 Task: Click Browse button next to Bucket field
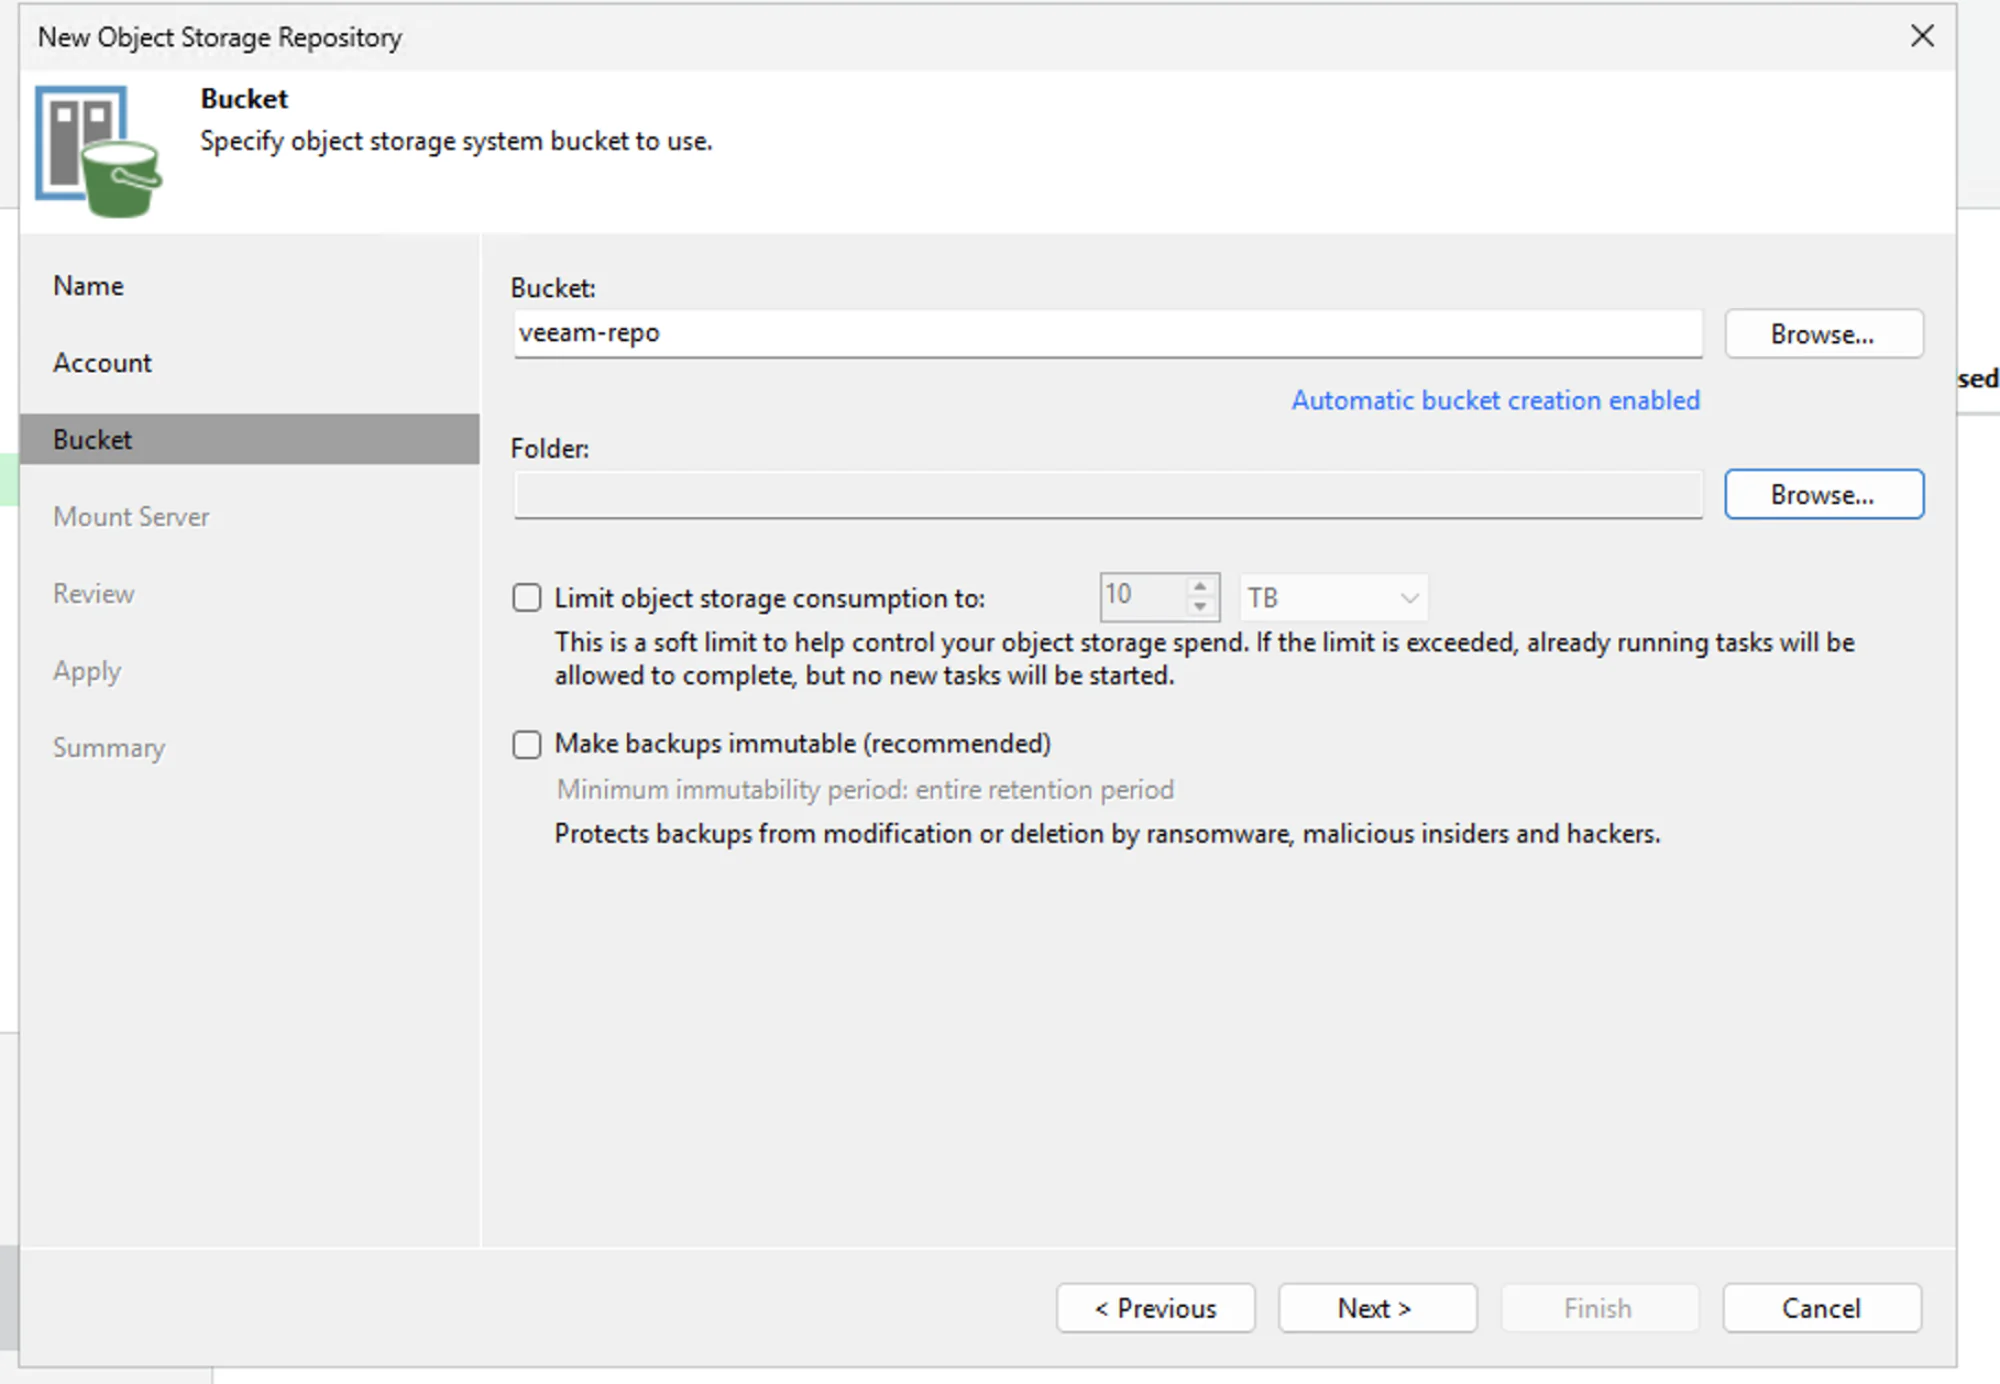(1823, 334)
